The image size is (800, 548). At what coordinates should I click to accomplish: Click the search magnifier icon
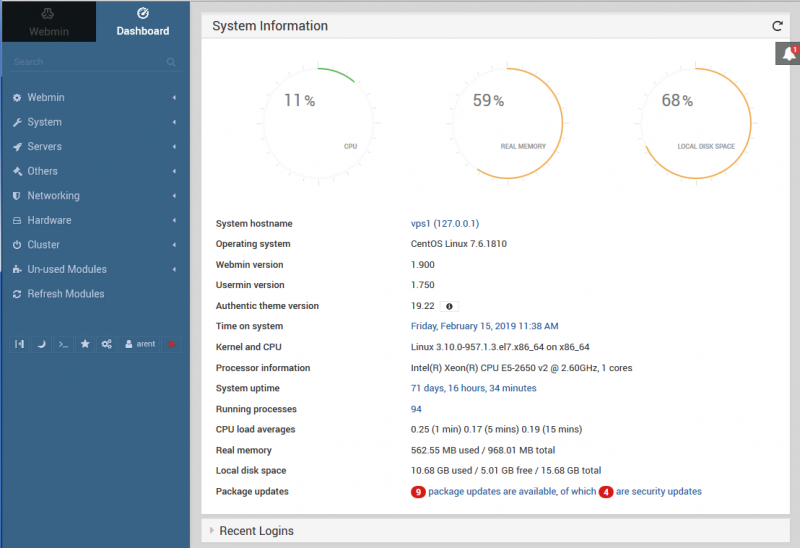point(171,62)
